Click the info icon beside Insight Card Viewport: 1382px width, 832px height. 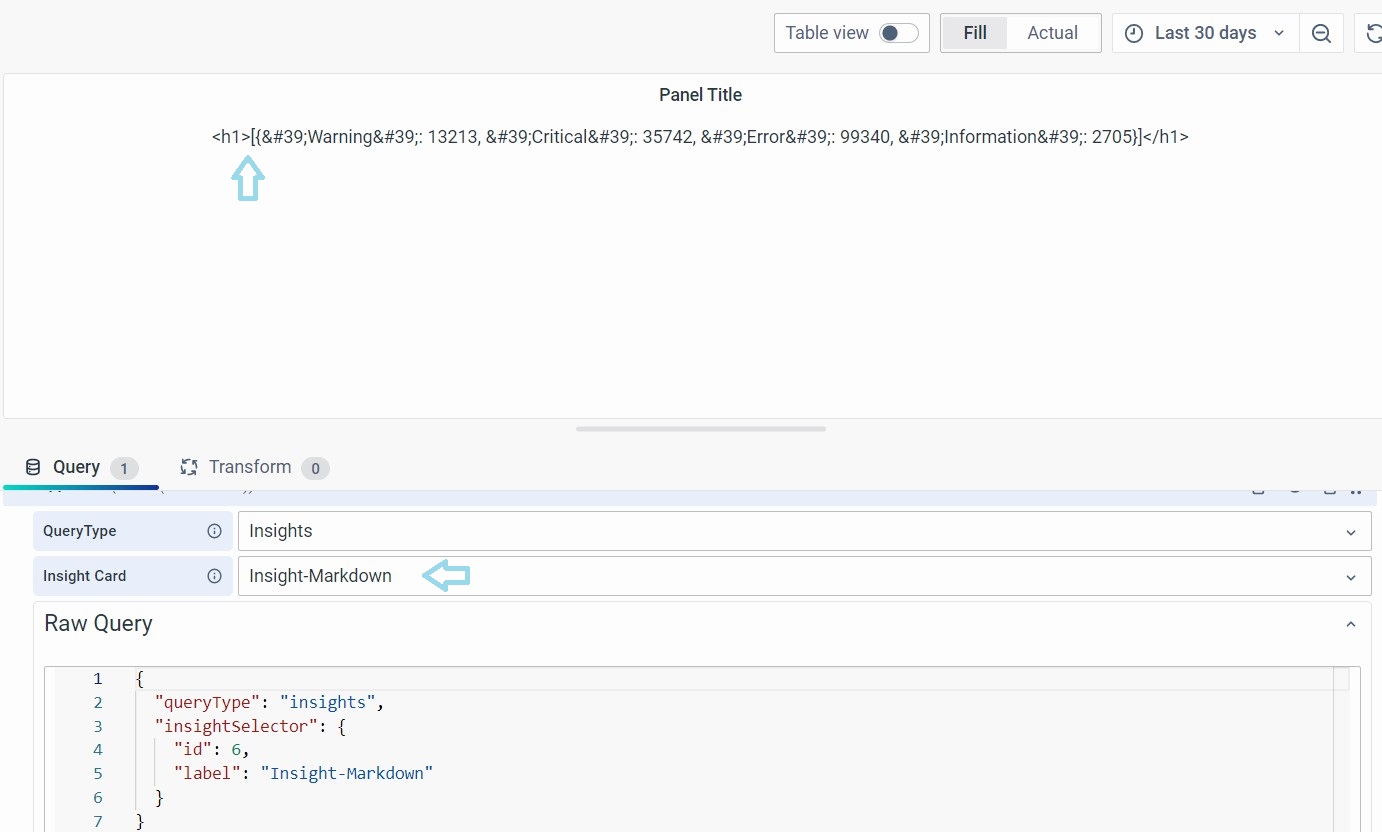point(214,576)
